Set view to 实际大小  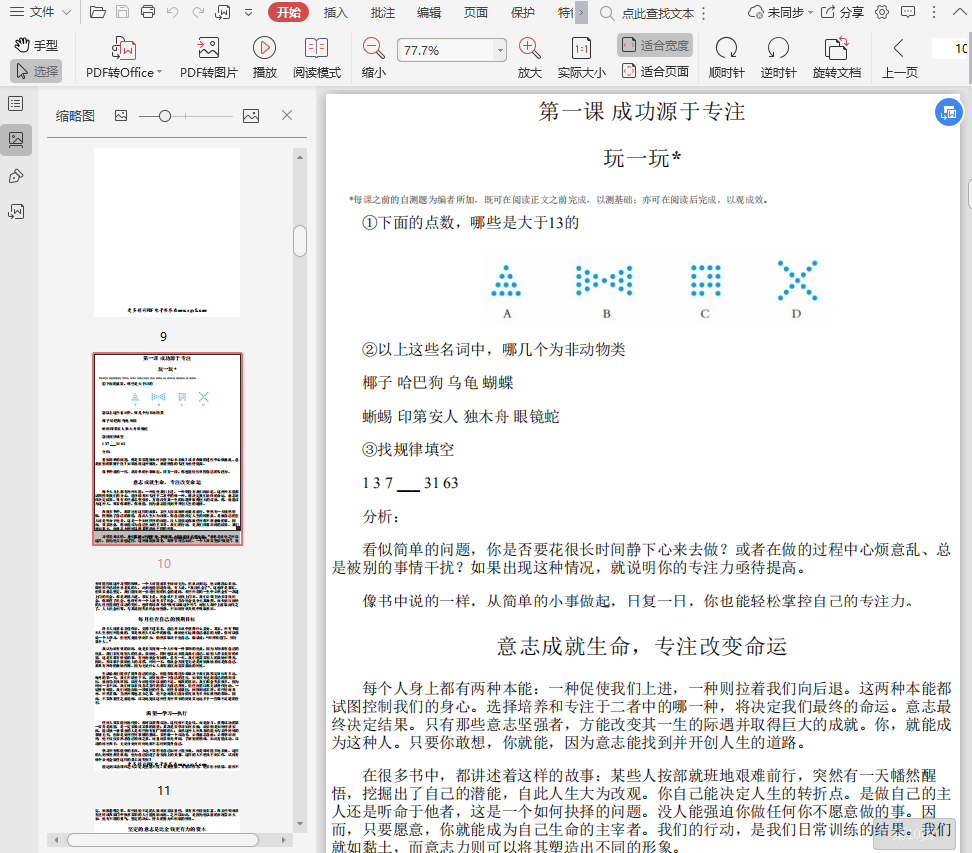pos(581,58)
